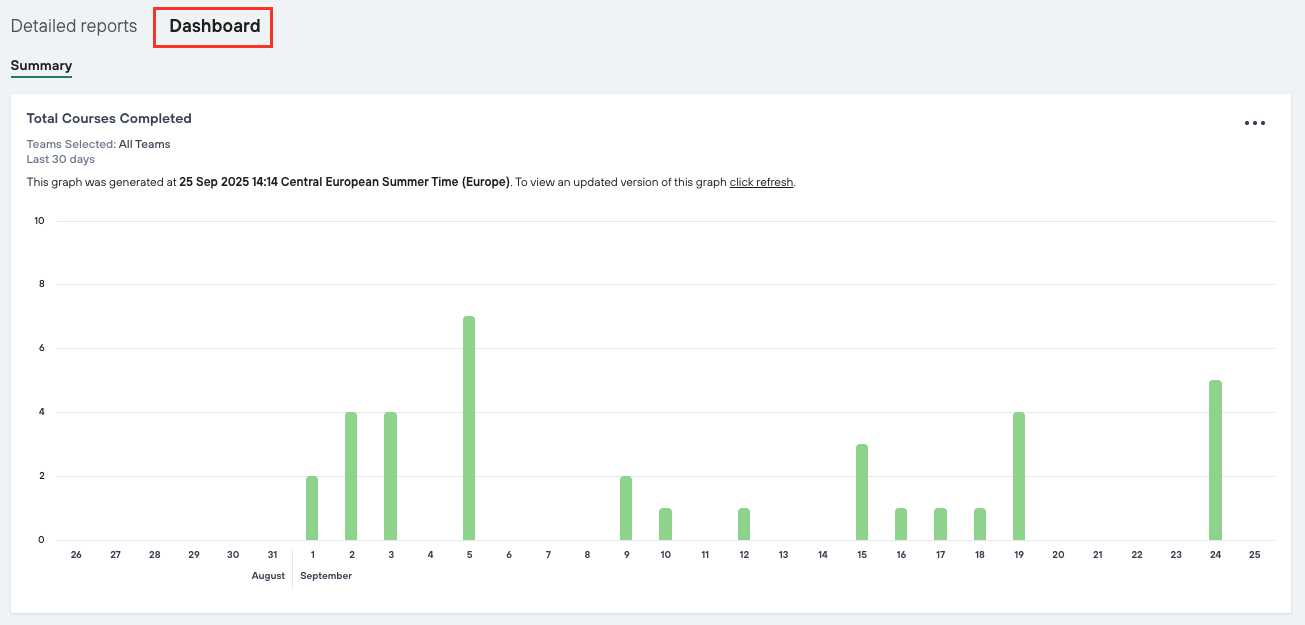
Task: Click the bar for September 15
Action: pyautogui.click(x=862, y=492)
